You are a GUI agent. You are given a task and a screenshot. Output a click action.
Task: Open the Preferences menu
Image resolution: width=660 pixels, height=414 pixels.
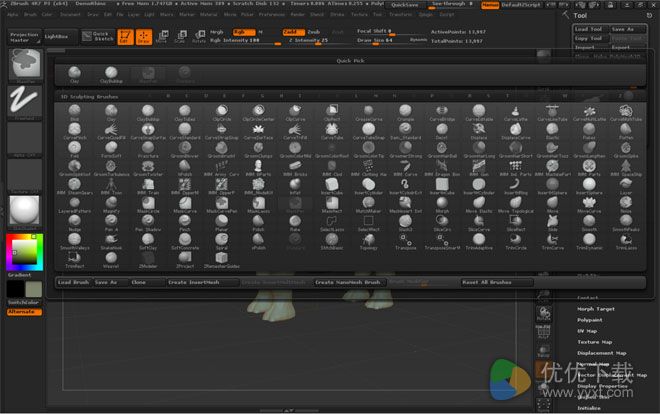pyautogui.click(x=271, y=14)
